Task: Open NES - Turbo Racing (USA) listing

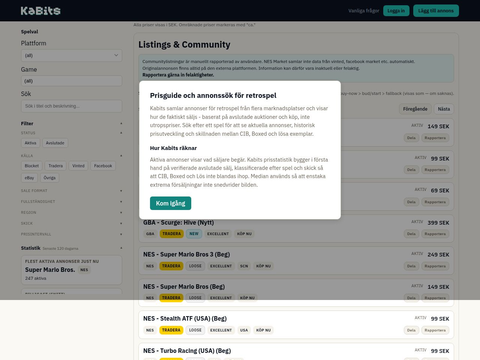Action: tap(187, 351)
